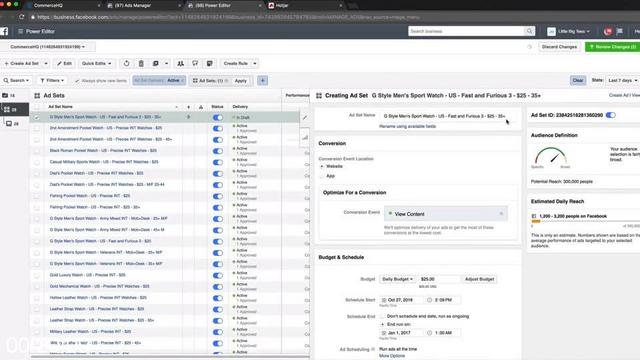Open the Daily Budget dropdown
The width and height of the screenshot is (640, 360).
point(398,279)
